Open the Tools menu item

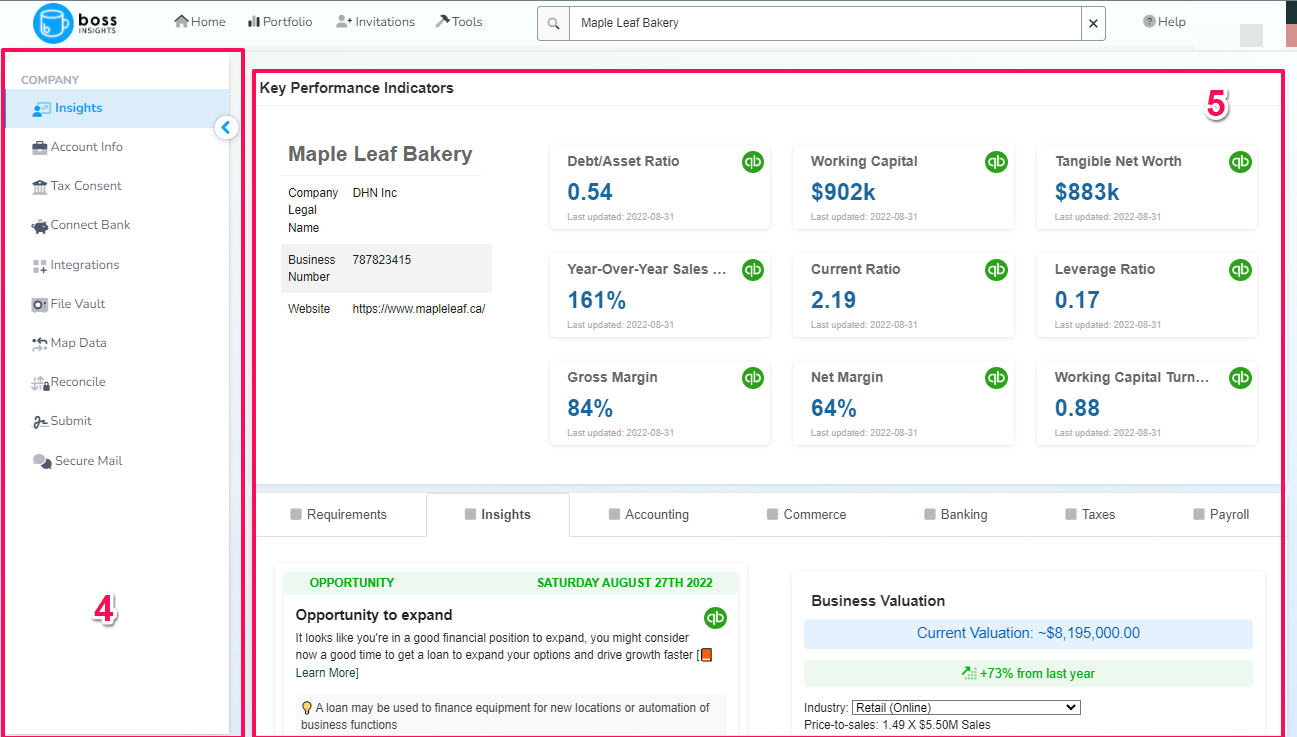coord(459,21)
